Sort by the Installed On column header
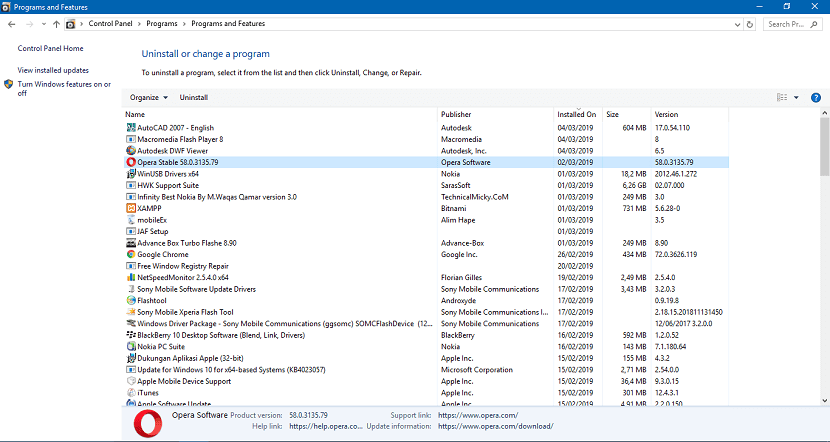 tap(579, 114)
